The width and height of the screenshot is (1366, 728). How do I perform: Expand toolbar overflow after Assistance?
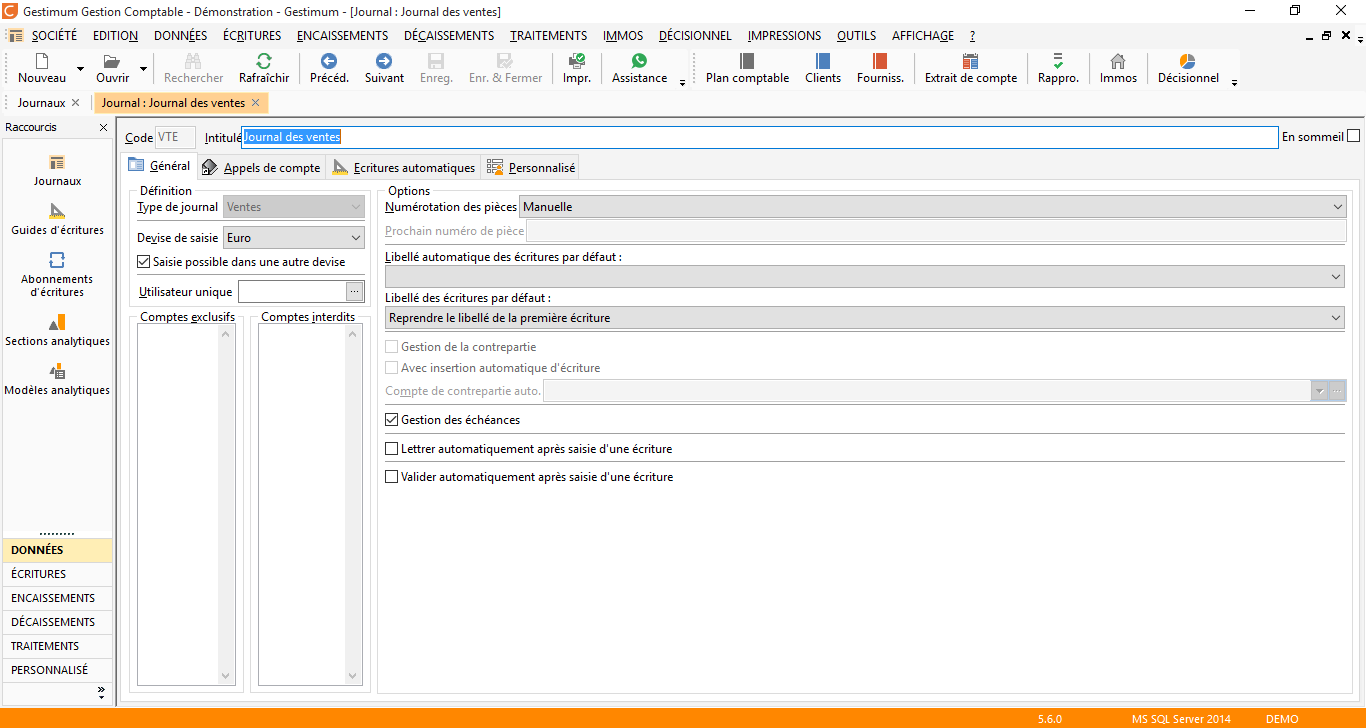pyautogui.click(x=683, y=83)
